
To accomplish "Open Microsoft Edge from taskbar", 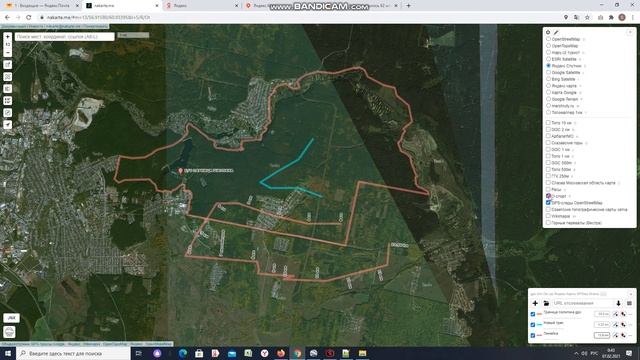I will click(182, 353).
